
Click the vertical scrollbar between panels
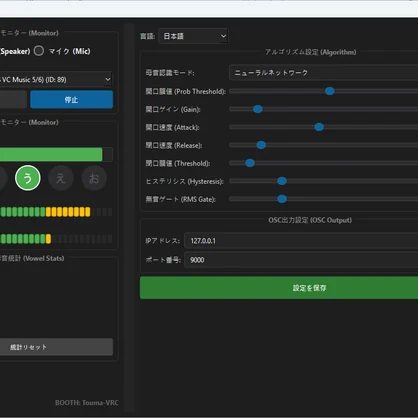click(129, 217)
